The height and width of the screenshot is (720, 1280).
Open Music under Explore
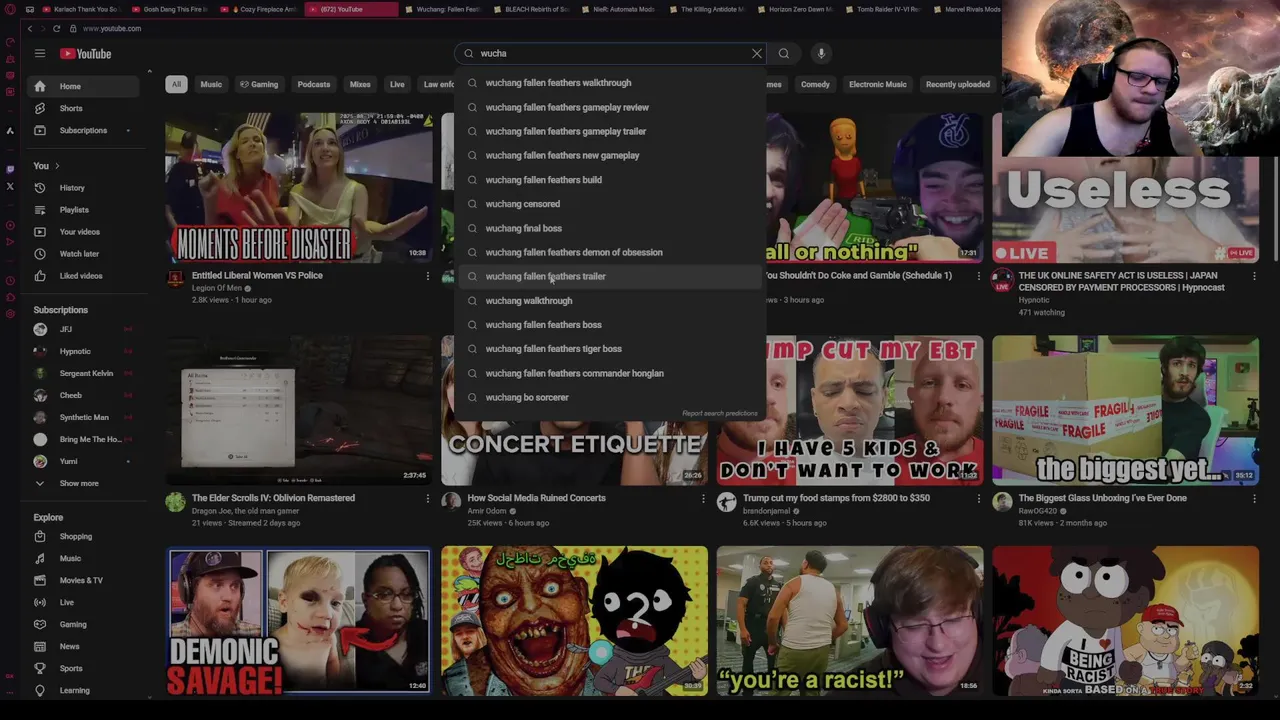point(84,558)
